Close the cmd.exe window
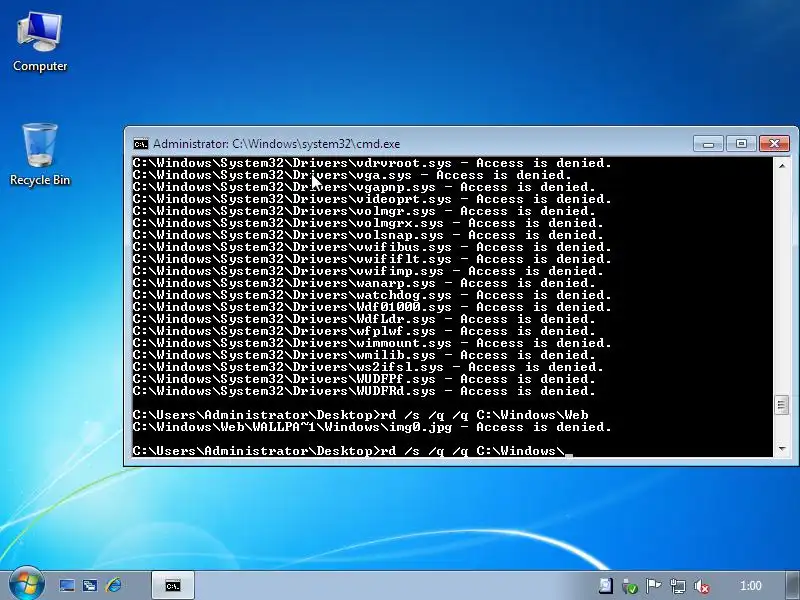Screen dimensions: 800x600 tap(774, 144)
